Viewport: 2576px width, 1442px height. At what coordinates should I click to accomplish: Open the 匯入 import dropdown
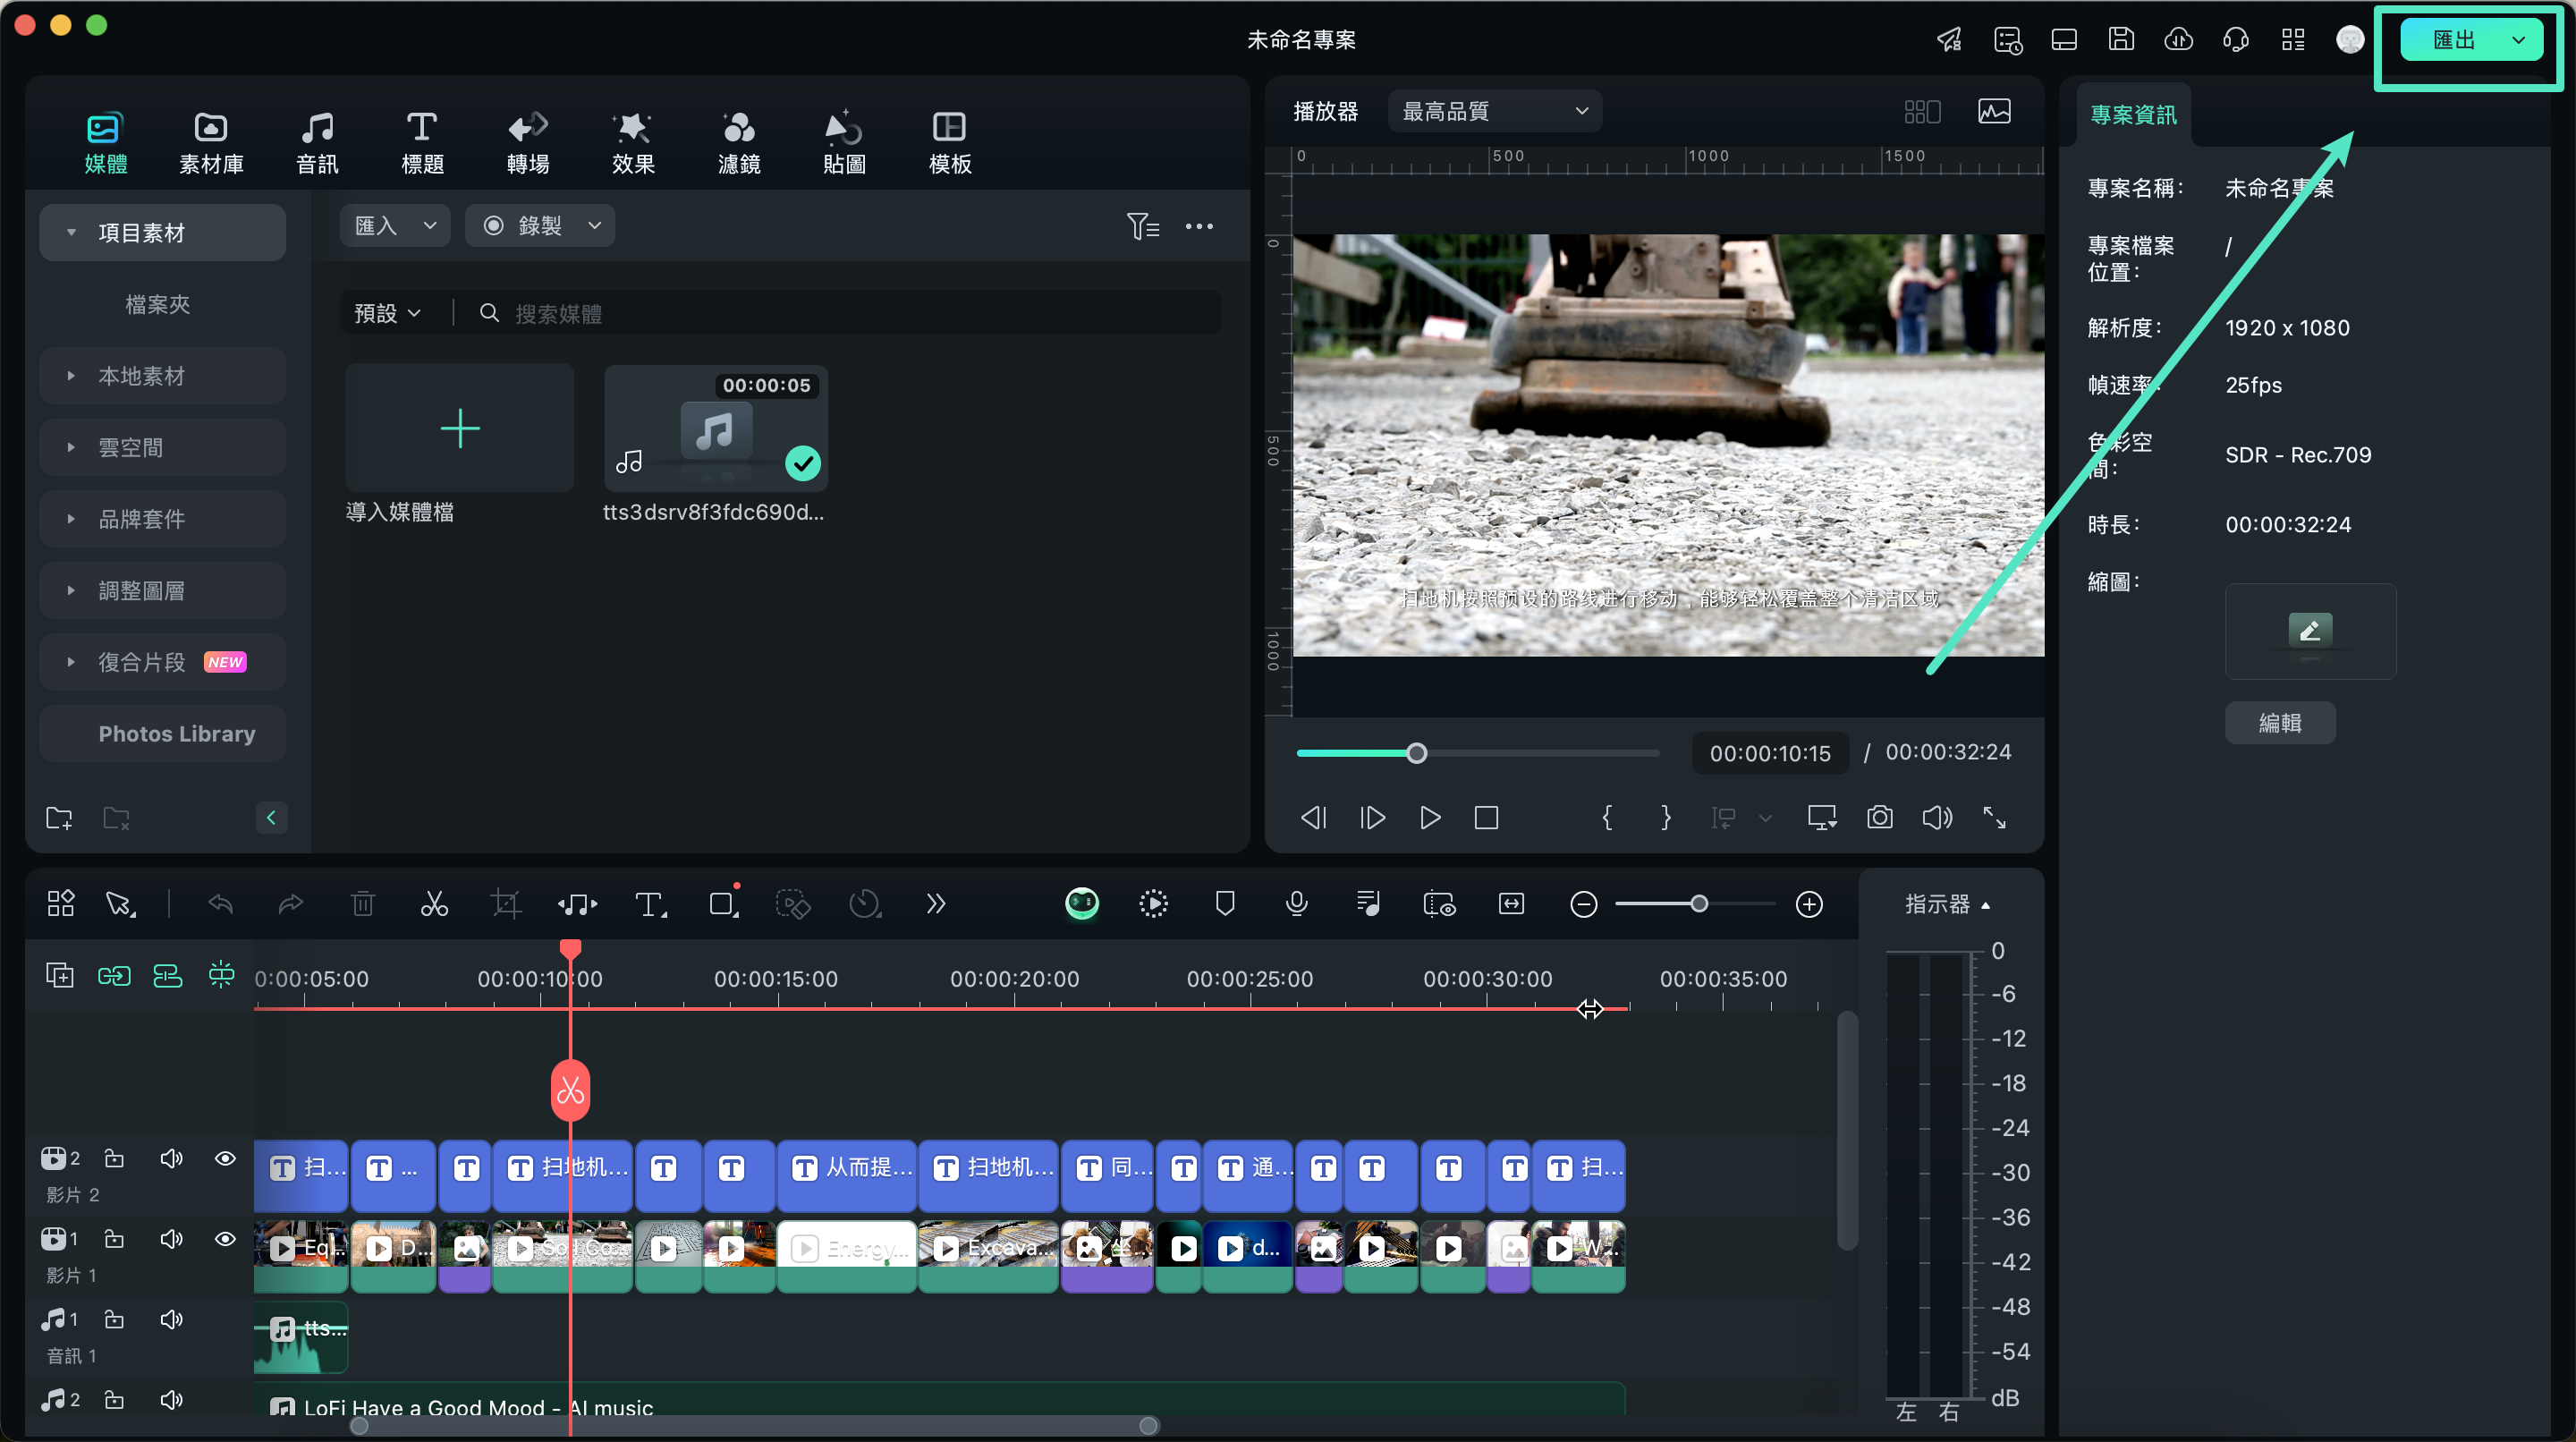click(395, 225)
